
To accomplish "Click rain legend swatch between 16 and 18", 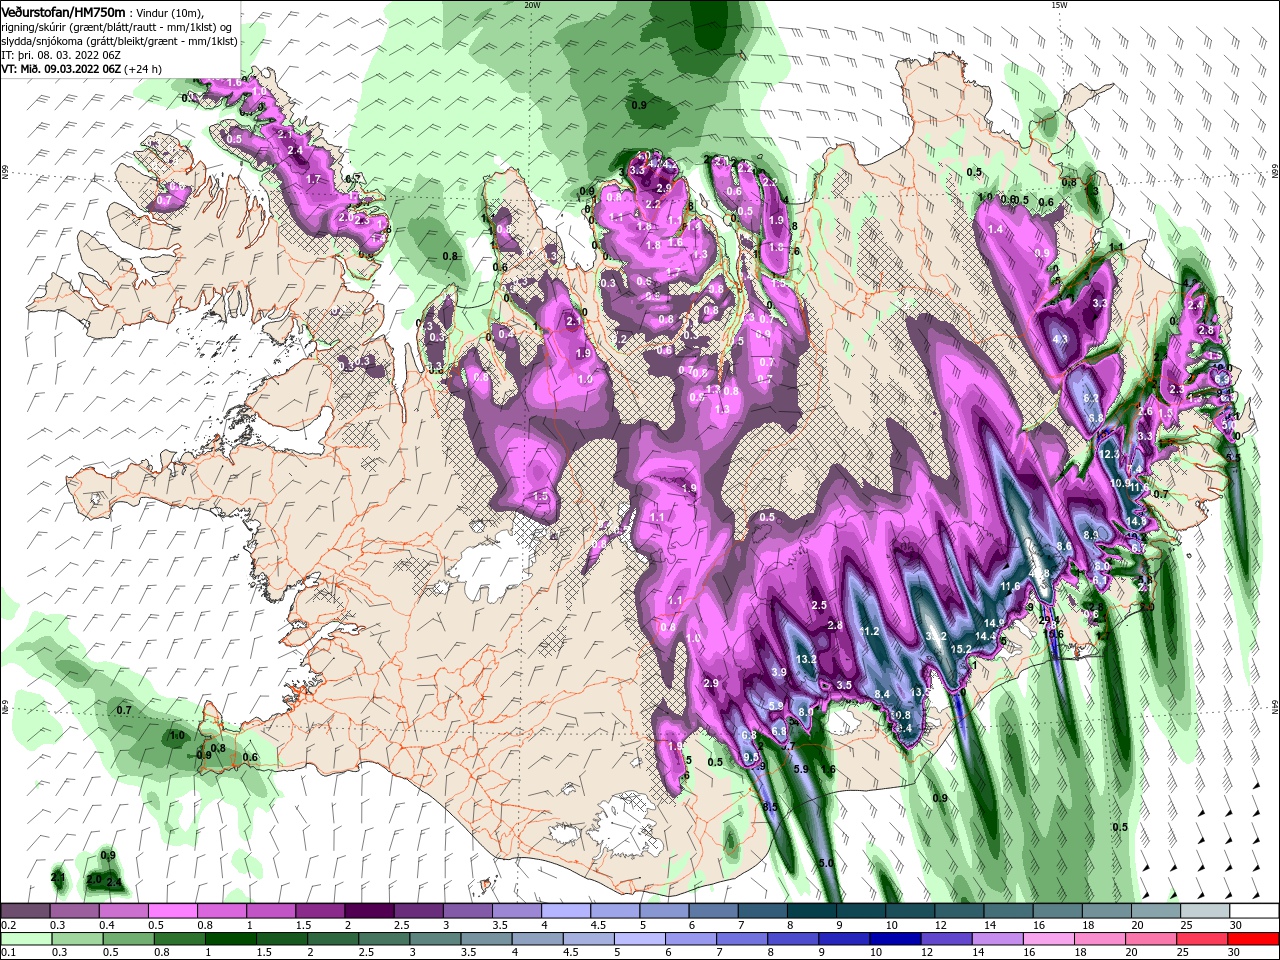I will coord(1049,939).
